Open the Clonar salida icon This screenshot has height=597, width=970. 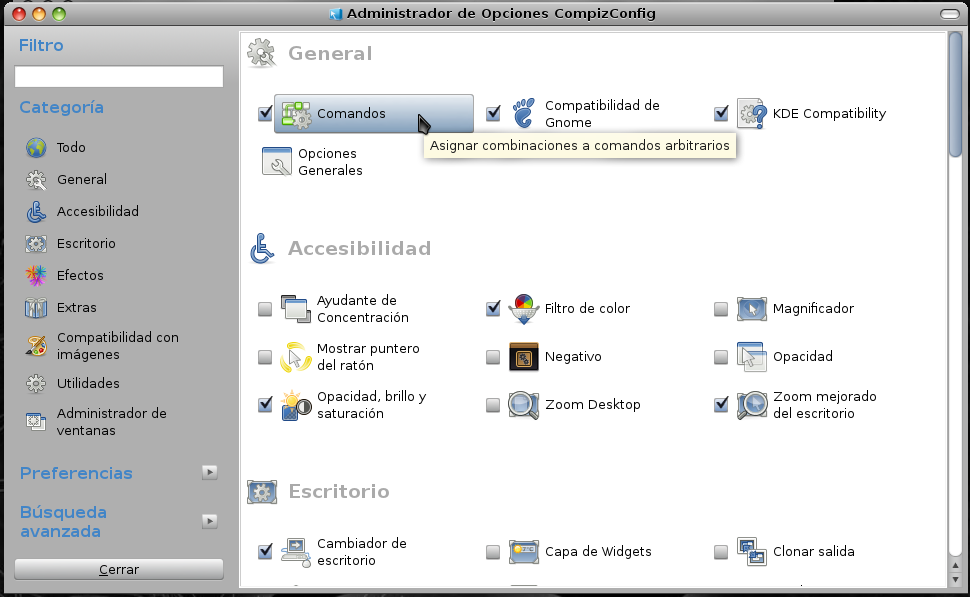(x=752, y=552)
